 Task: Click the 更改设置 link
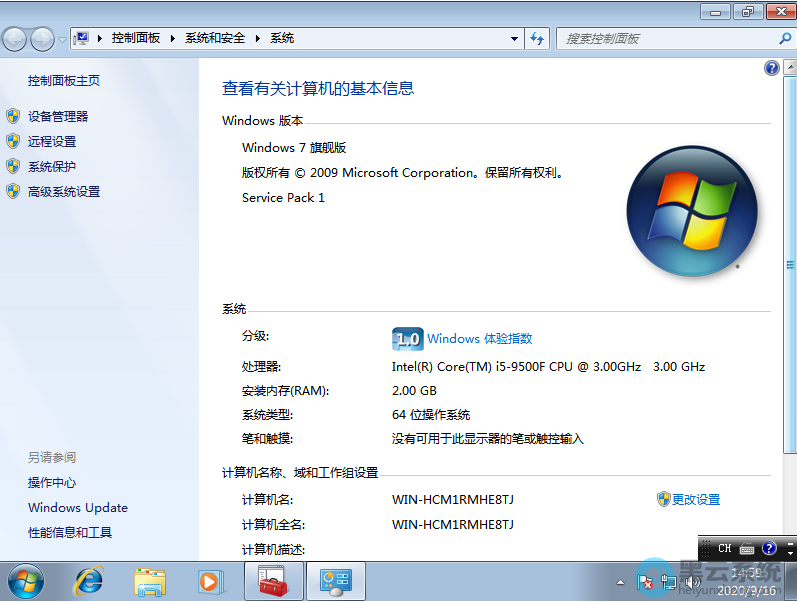695,500
